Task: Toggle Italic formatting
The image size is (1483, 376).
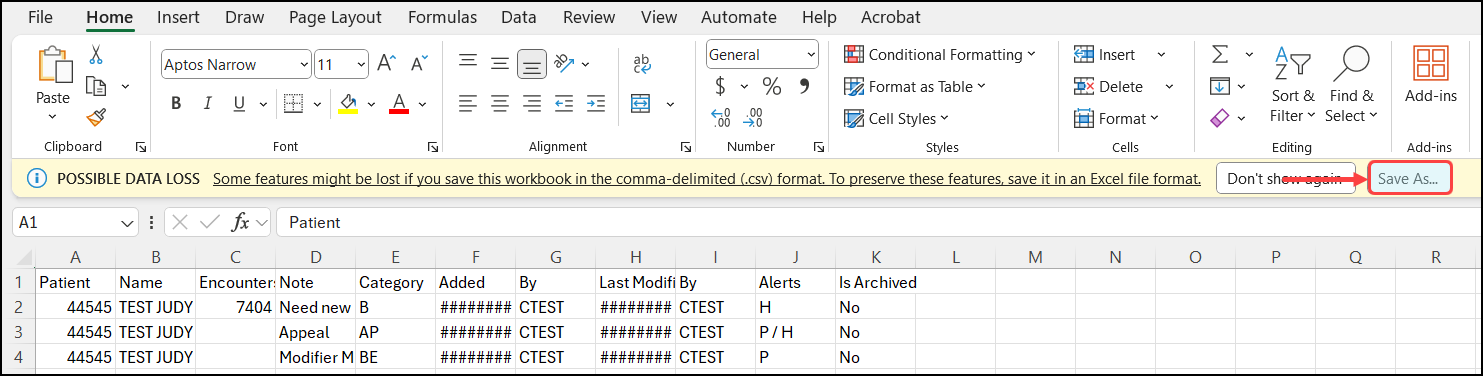Action: pos(207,103)
